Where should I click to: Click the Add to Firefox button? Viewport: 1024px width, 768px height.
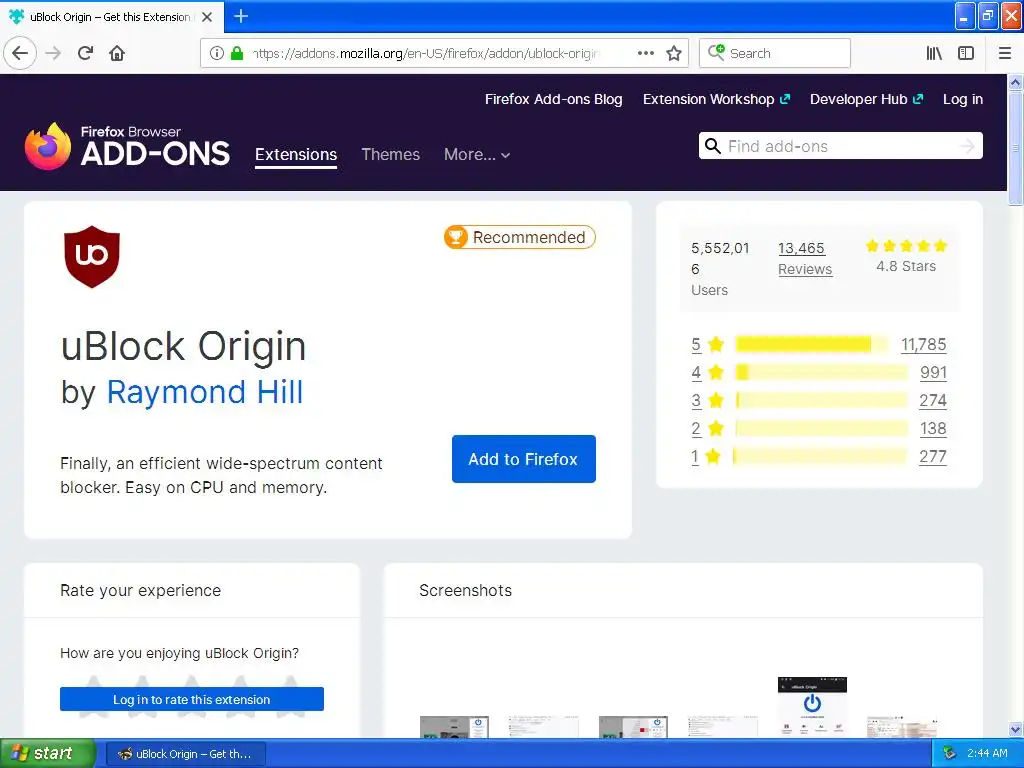[x=523, y=459]
